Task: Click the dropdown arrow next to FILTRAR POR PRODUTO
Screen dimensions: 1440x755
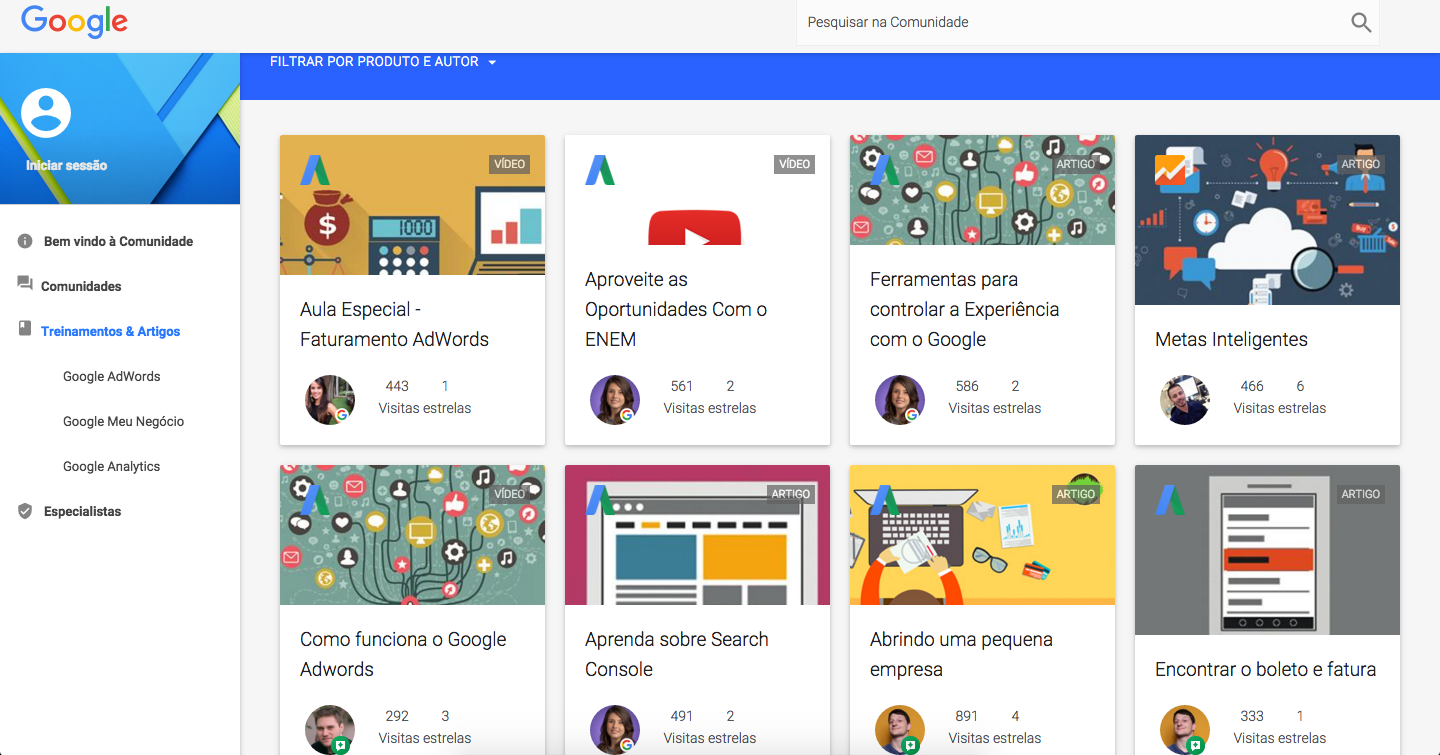Action: coord(492,62)
